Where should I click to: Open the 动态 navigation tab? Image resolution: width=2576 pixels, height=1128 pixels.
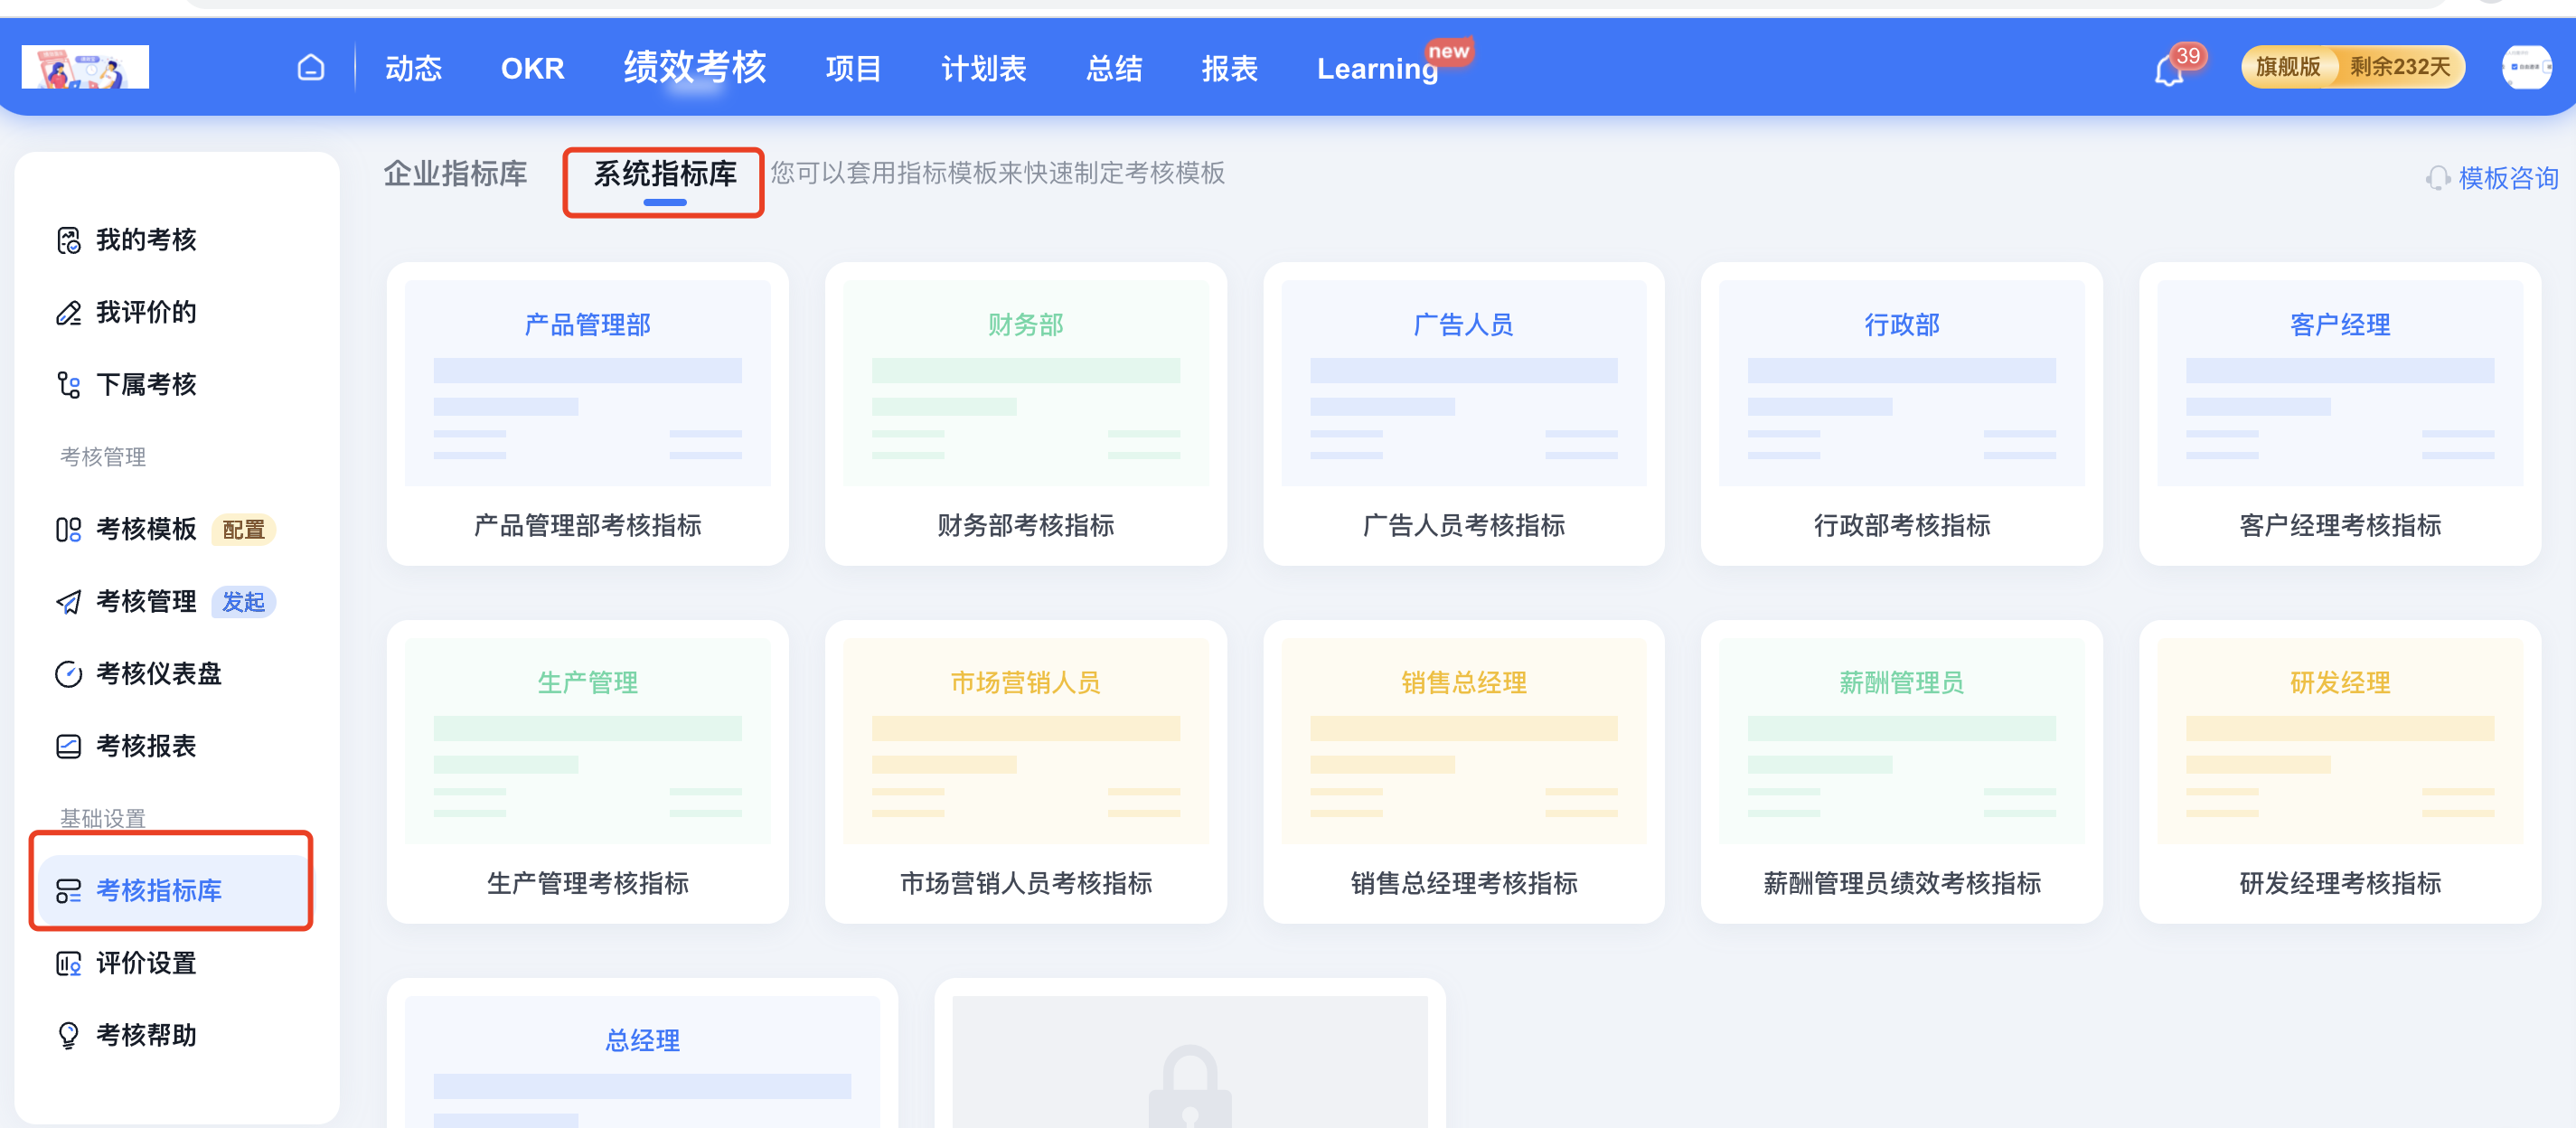pyautogui.click(x=413, y=68)
